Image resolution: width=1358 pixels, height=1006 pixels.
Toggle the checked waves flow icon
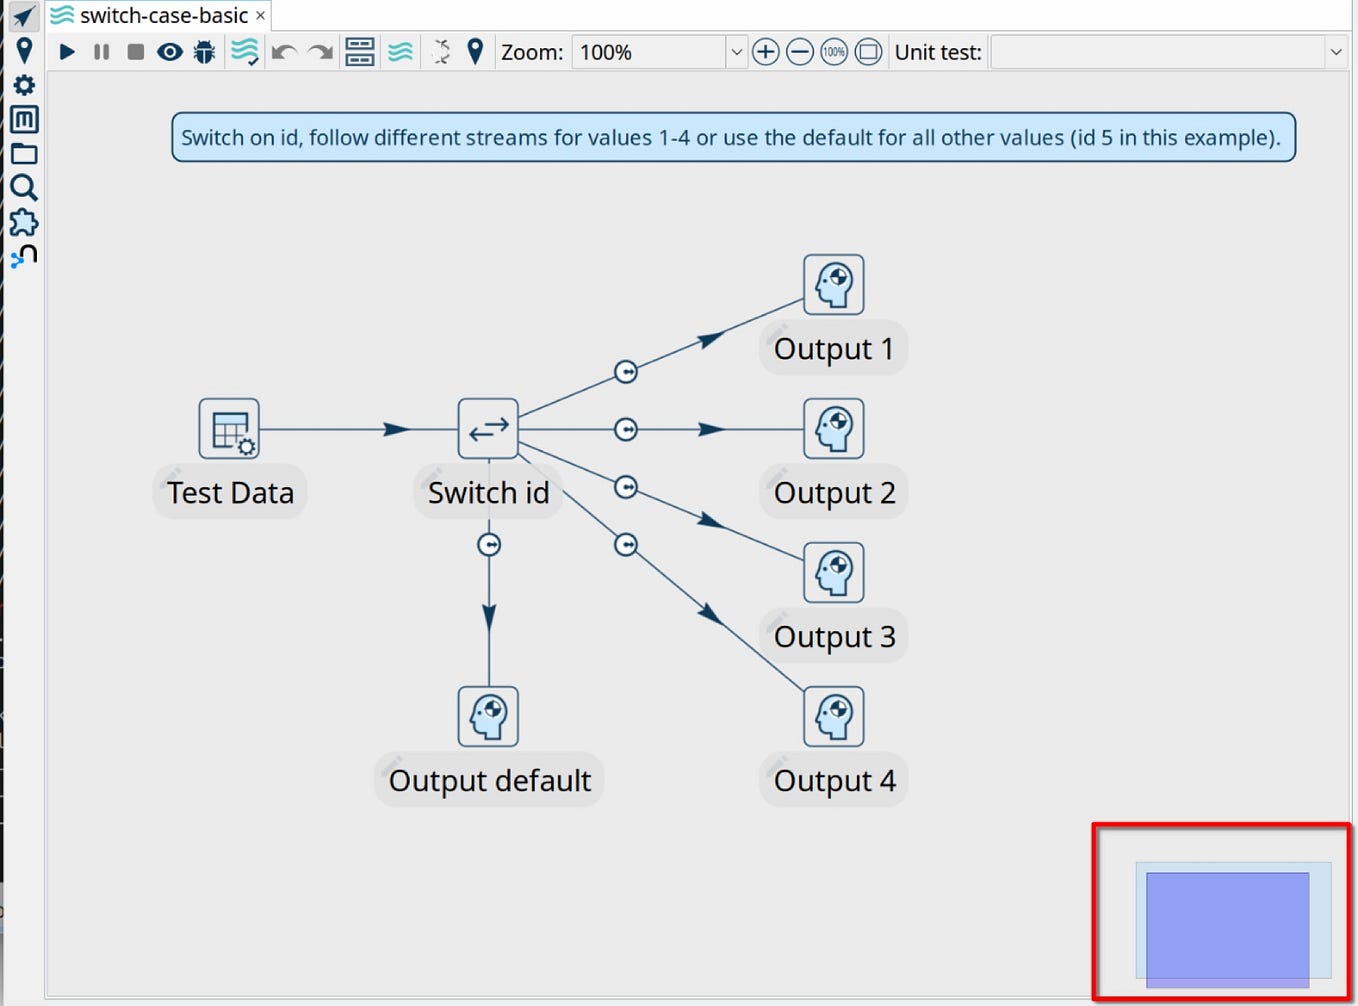(x=244, y=52)
